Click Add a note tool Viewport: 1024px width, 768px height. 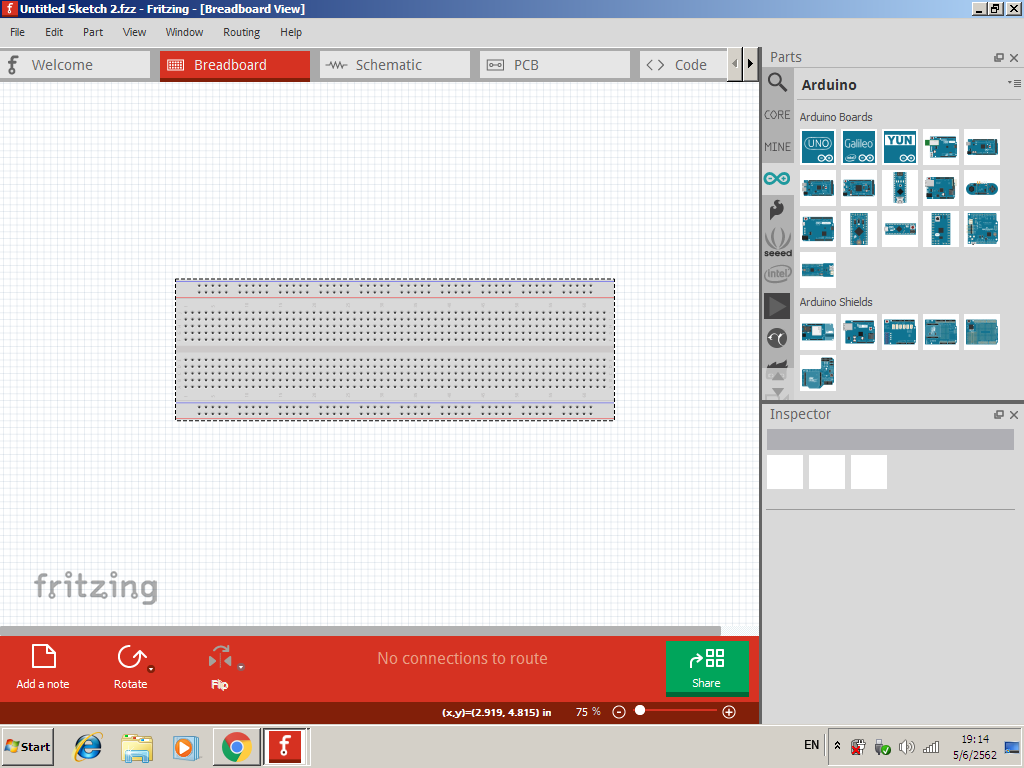point(43,667)
